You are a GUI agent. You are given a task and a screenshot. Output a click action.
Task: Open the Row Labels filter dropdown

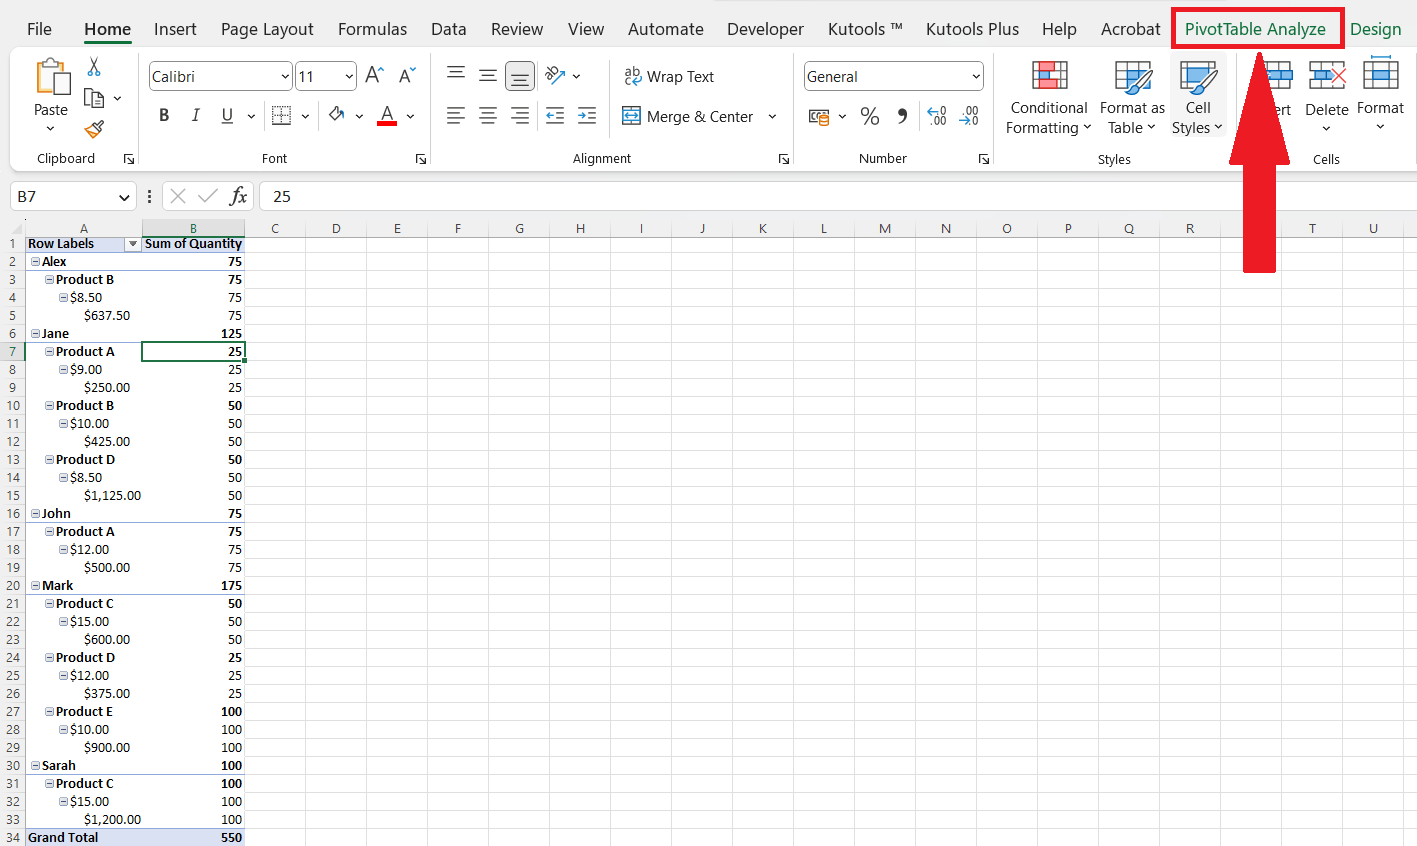click(132, 243)
